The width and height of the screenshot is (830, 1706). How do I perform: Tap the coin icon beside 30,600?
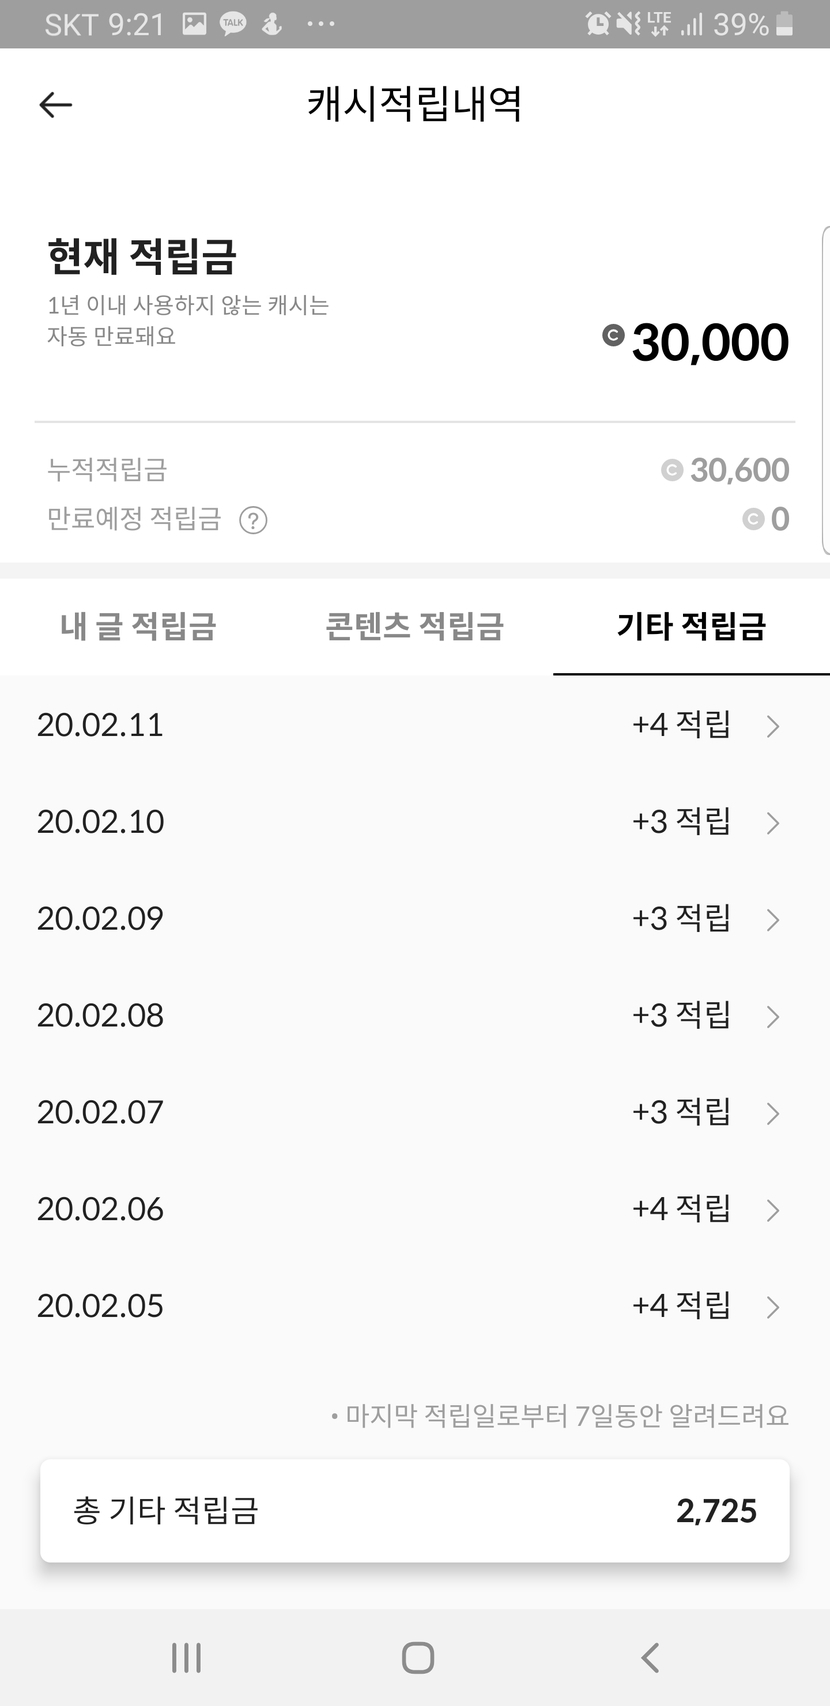[x=672, y=470]
